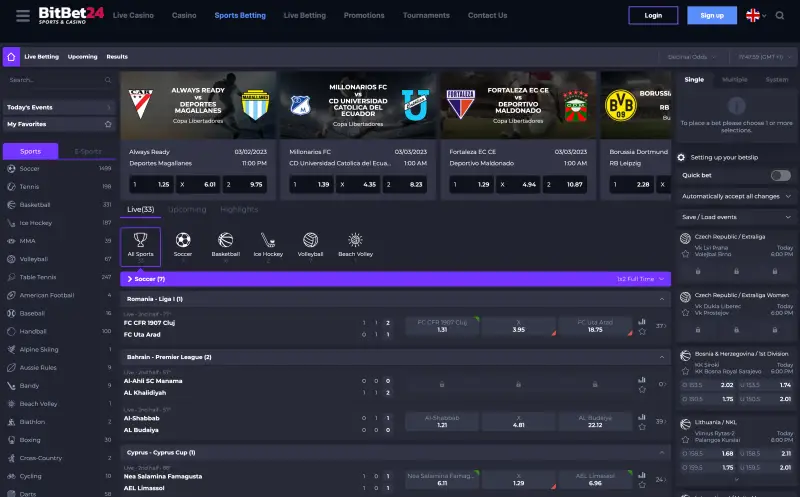Filter live events by Volleyball icon
The image size is (800, 497).
(310, 240)
